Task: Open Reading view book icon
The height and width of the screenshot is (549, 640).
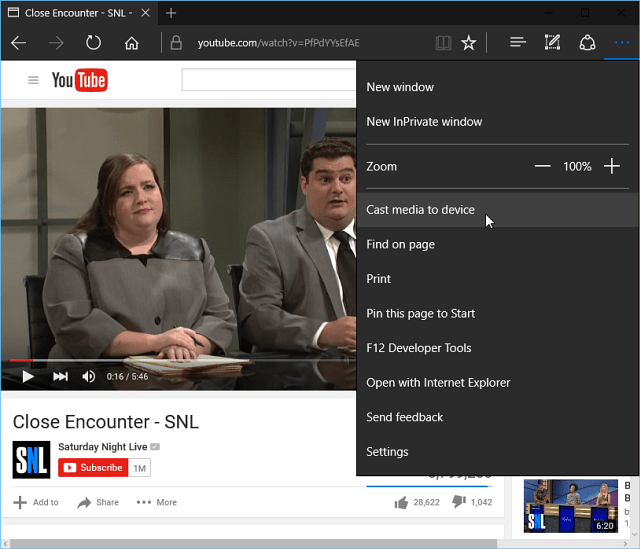Action: [443, 42]
